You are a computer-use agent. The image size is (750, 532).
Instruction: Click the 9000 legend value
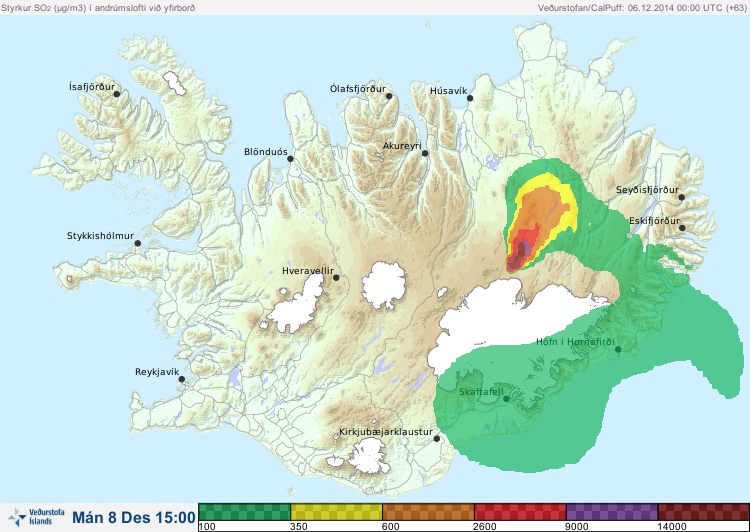(x=577, y=527)
